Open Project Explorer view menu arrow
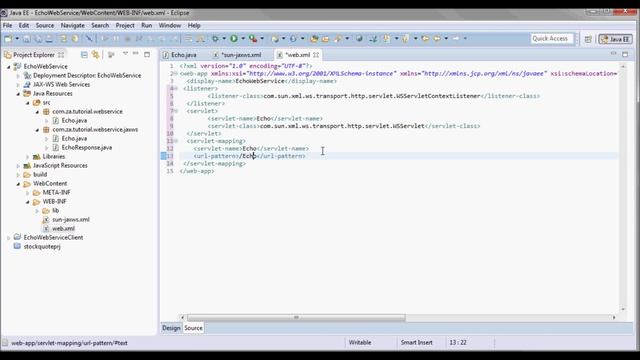Viewport: 640px width, 360px height. [125, 54]
